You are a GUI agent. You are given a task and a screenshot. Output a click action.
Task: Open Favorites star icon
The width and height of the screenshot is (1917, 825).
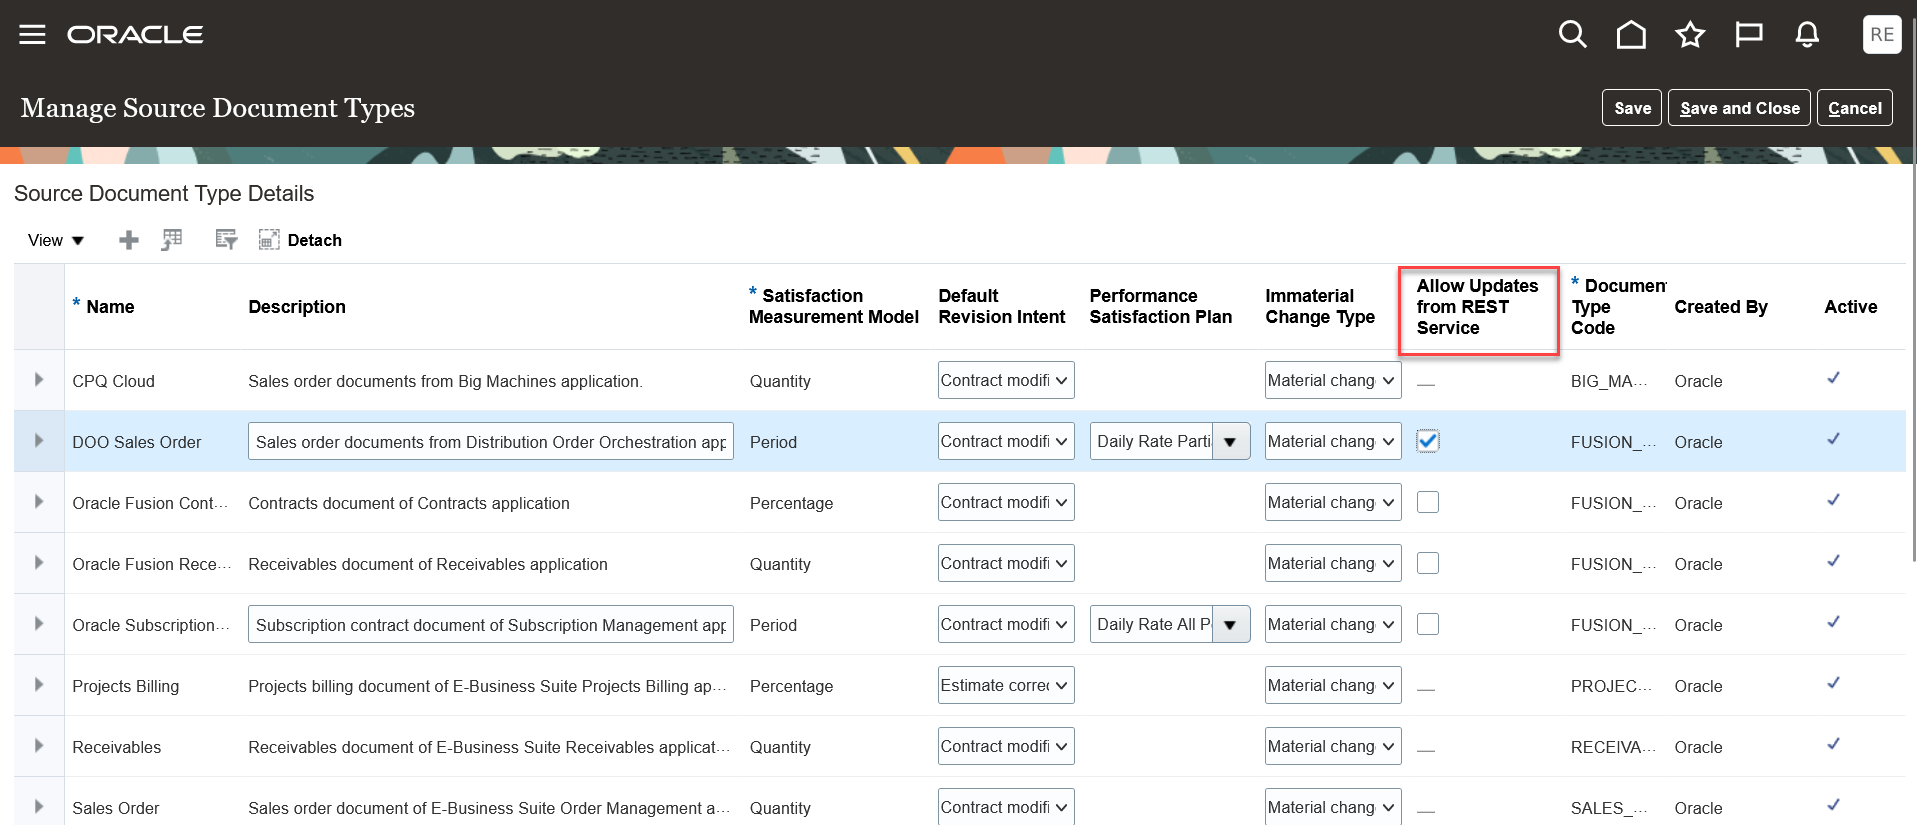click(1690, 35)
